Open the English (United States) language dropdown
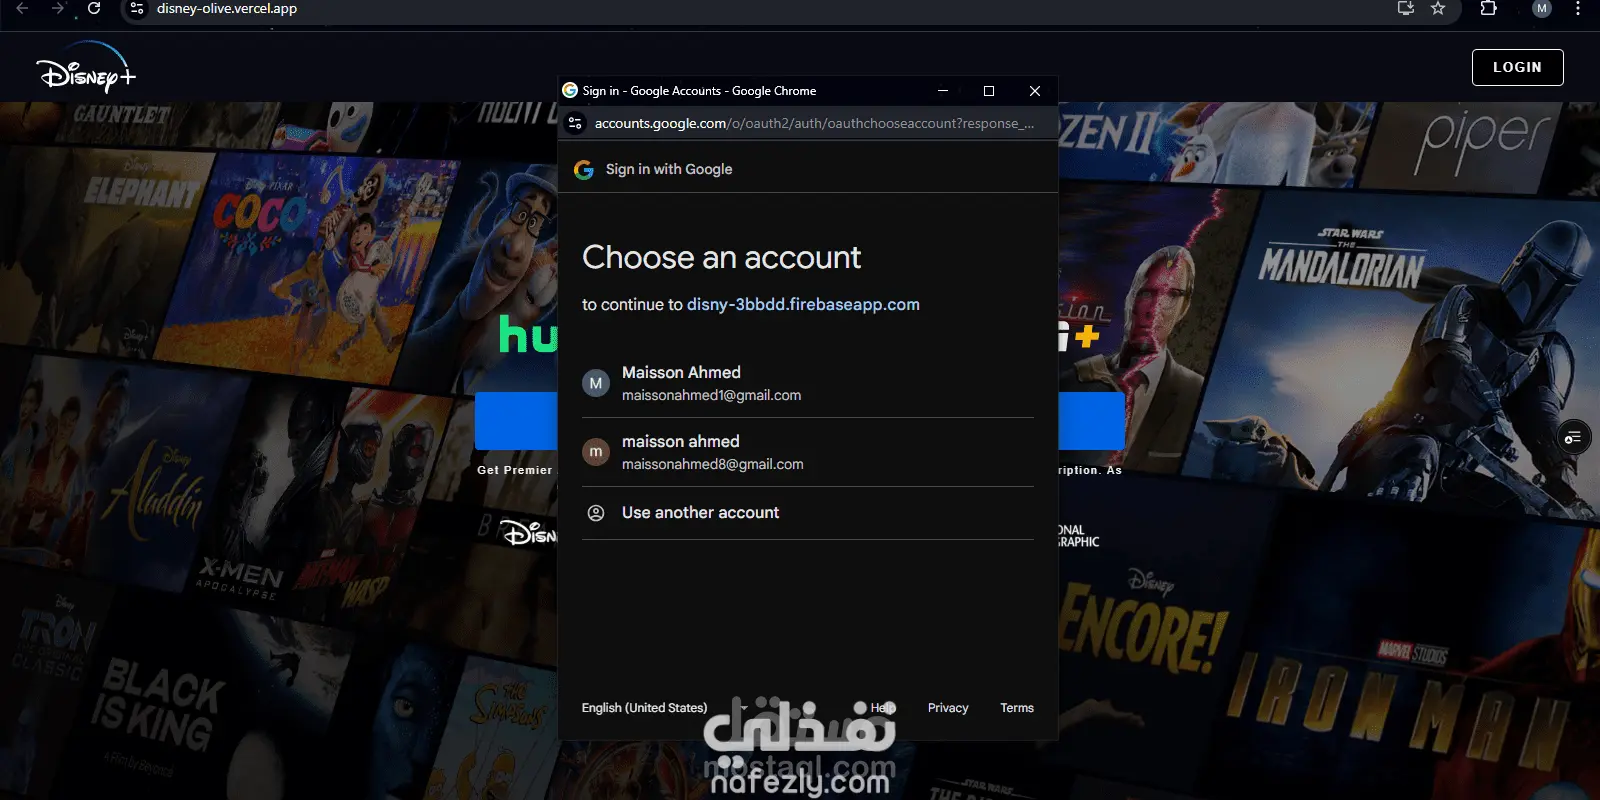1600x800 pixels. click(665, 708)
